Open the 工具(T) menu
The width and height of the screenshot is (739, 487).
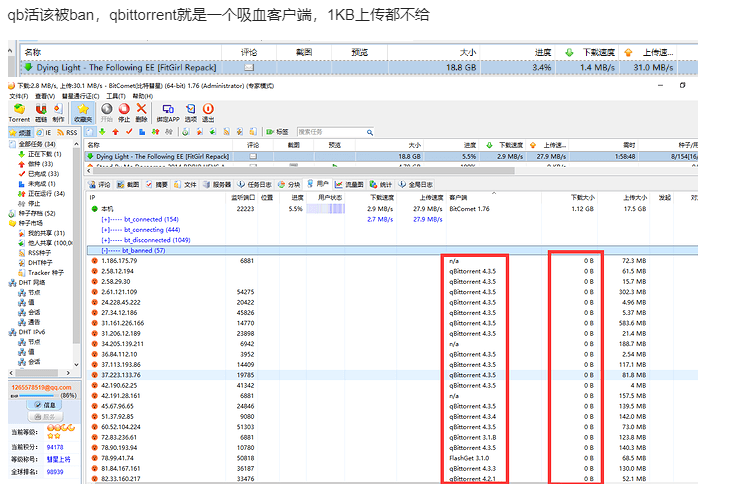click(x=116, y=95)
